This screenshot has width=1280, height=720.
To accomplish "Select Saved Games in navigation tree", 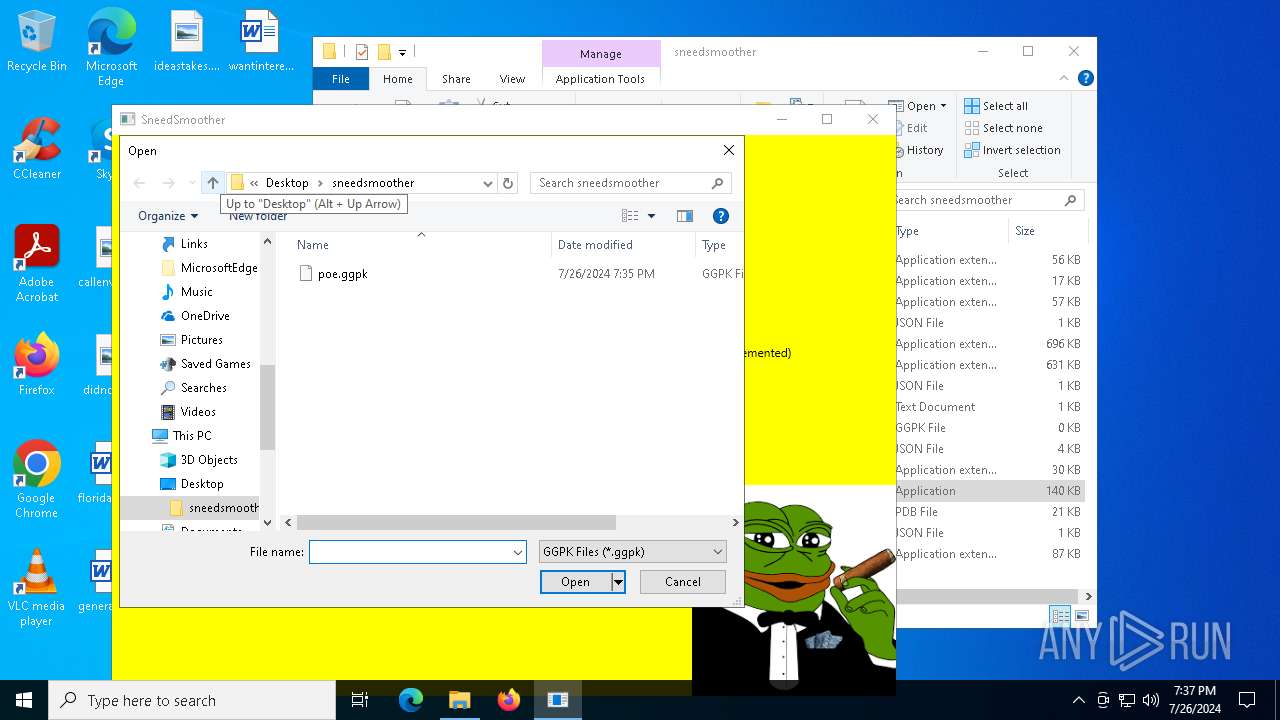I will click(x=215, y=364).
